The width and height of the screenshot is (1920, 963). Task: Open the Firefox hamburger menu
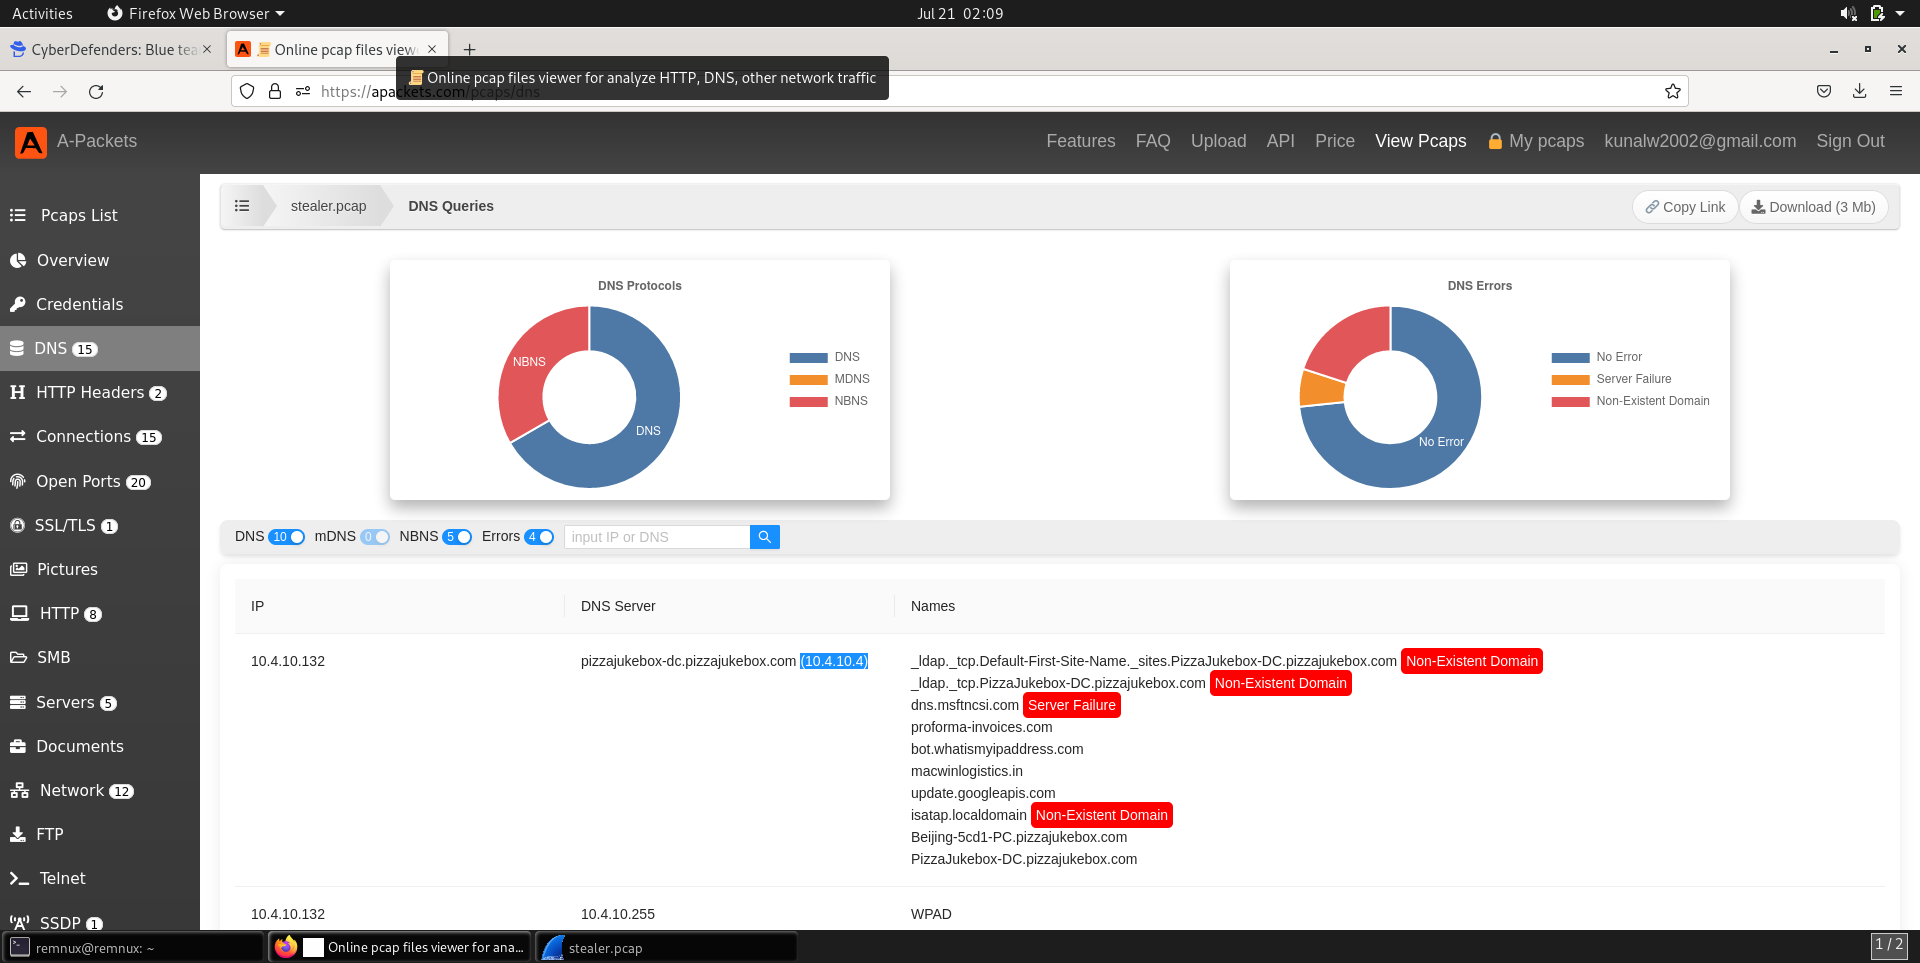[1895, 92]
